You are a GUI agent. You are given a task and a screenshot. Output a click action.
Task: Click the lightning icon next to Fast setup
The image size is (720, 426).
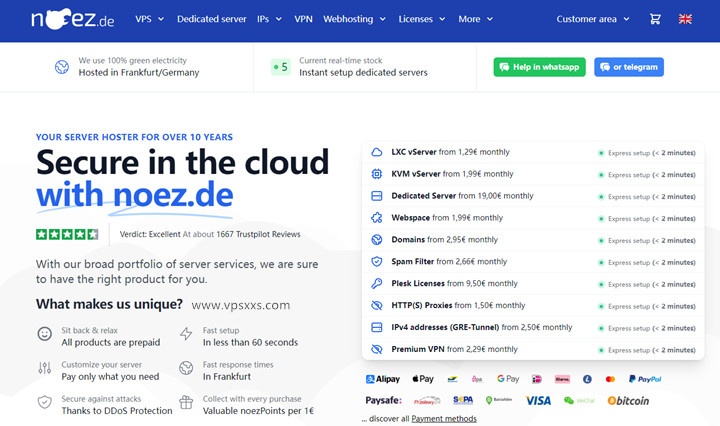coord(186,334)
